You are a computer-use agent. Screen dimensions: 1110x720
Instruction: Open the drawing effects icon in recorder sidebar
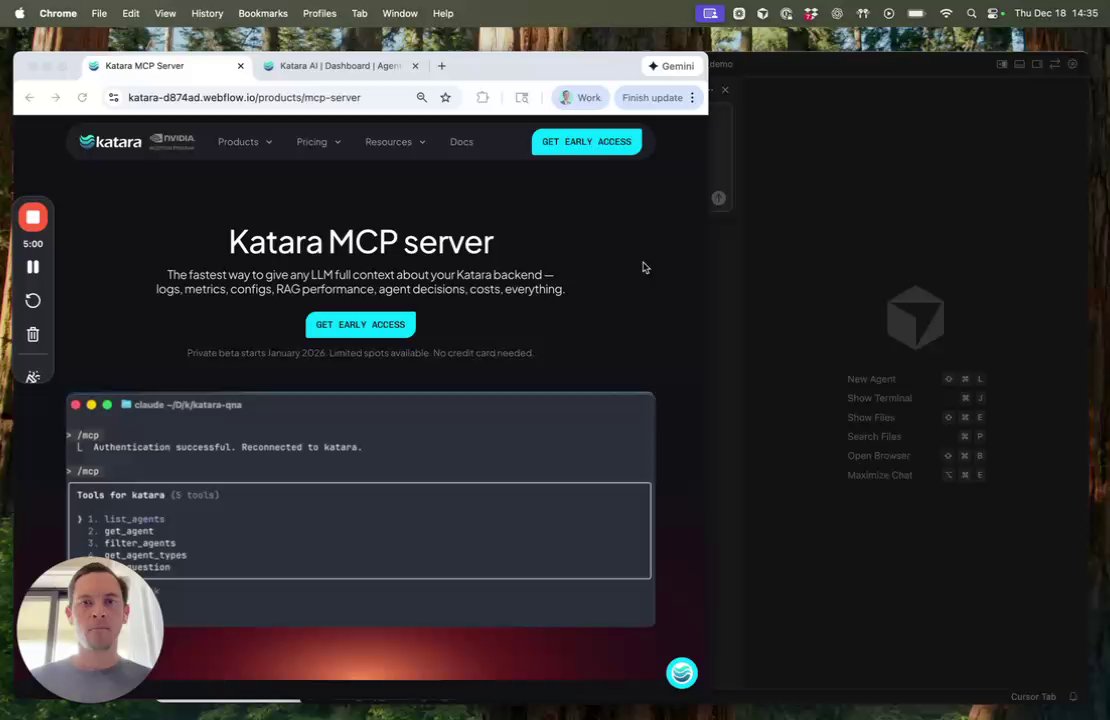point(33,377)
